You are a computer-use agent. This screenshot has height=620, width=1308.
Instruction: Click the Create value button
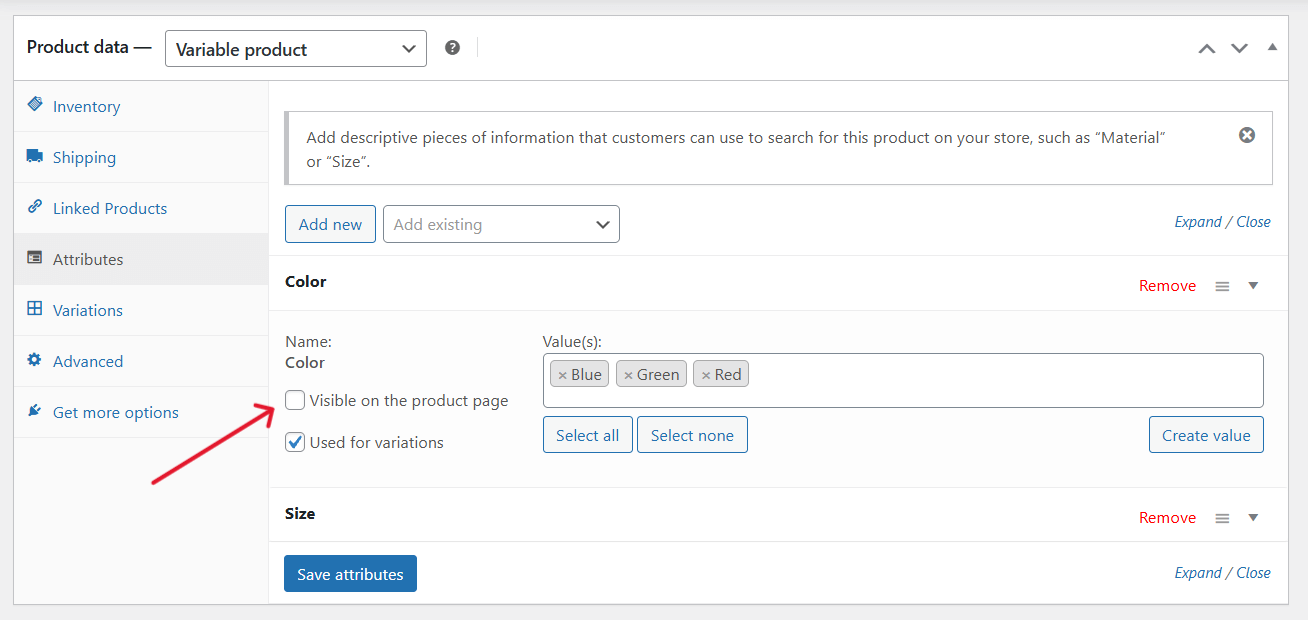(x=1206, y=434)
